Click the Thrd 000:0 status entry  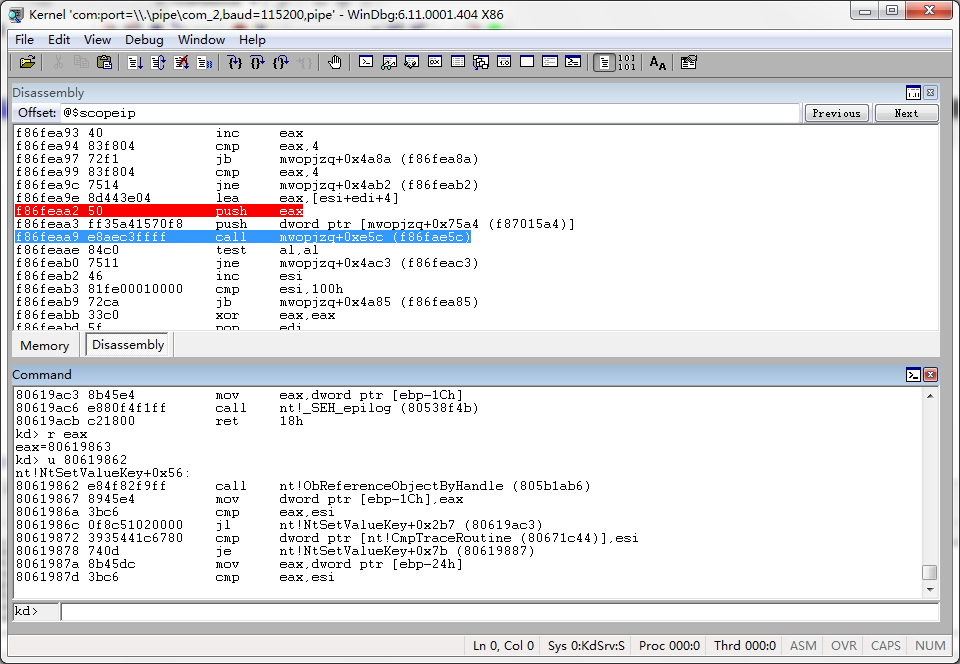[x=744, y=646]
